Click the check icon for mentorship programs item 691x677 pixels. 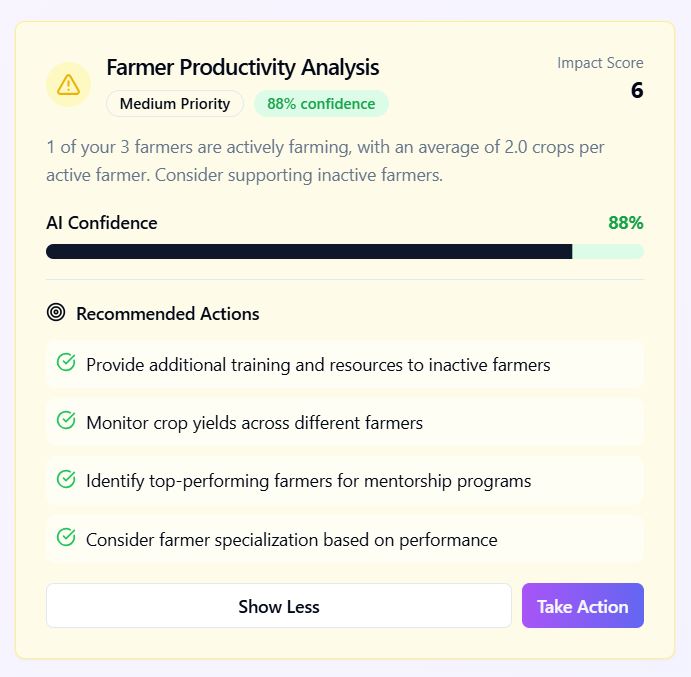[66, 479]
